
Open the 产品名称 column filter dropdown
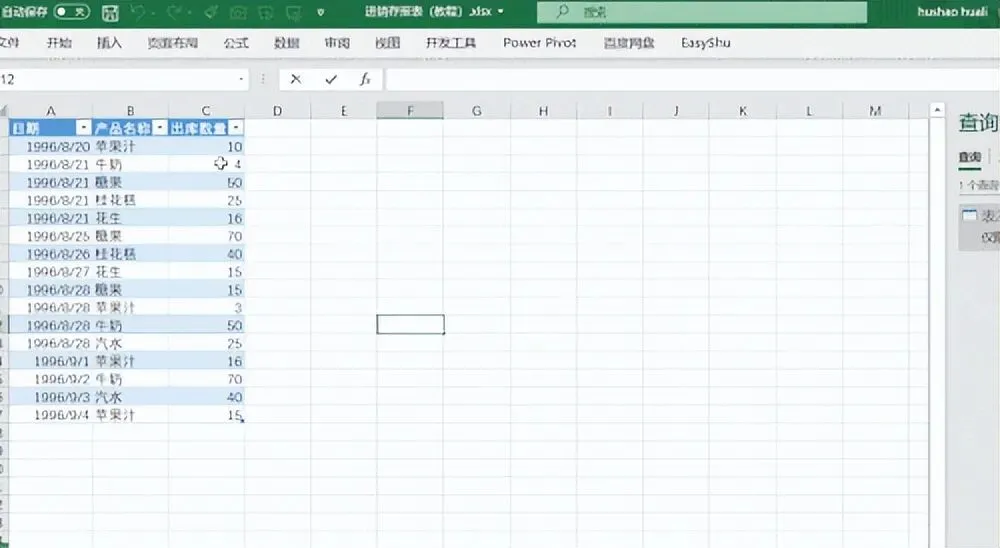pos(159,128)
